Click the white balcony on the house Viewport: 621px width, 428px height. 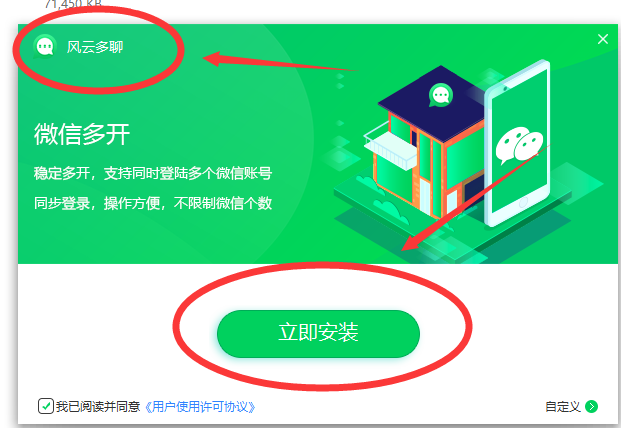(x=390, y=146)
